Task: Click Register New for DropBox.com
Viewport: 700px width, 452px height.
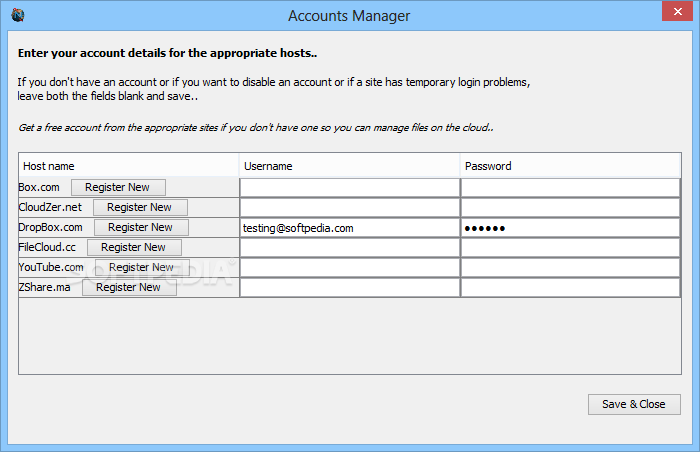Action: click(x=141, y=227)
